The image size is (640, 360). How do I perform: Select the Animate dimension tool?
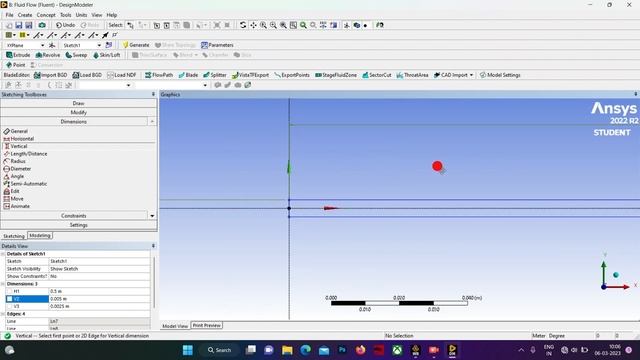17,206
